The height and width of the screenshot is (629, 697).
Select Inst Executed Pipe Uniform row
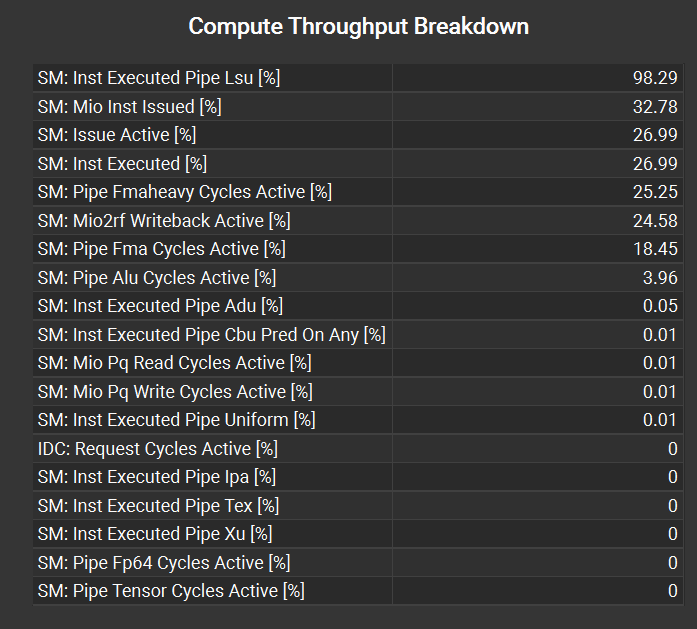pos(358,420)
